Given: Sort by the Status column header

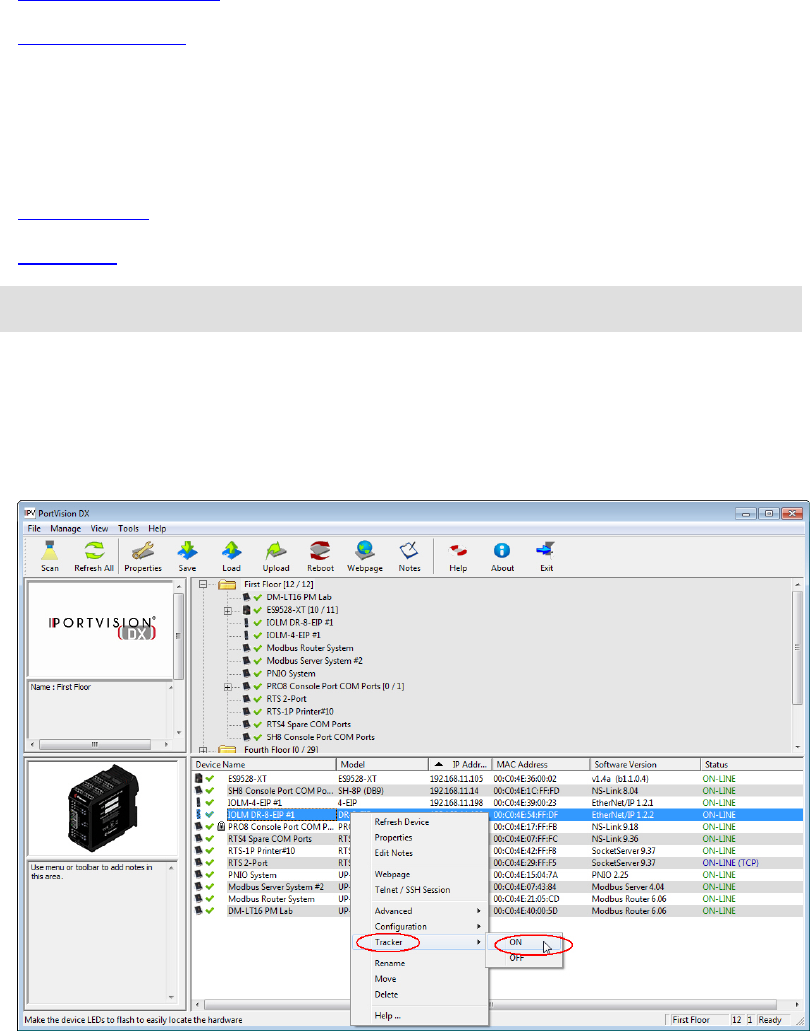Looking at the screenshot, I should pyautogui.click(x=751, y=765).
